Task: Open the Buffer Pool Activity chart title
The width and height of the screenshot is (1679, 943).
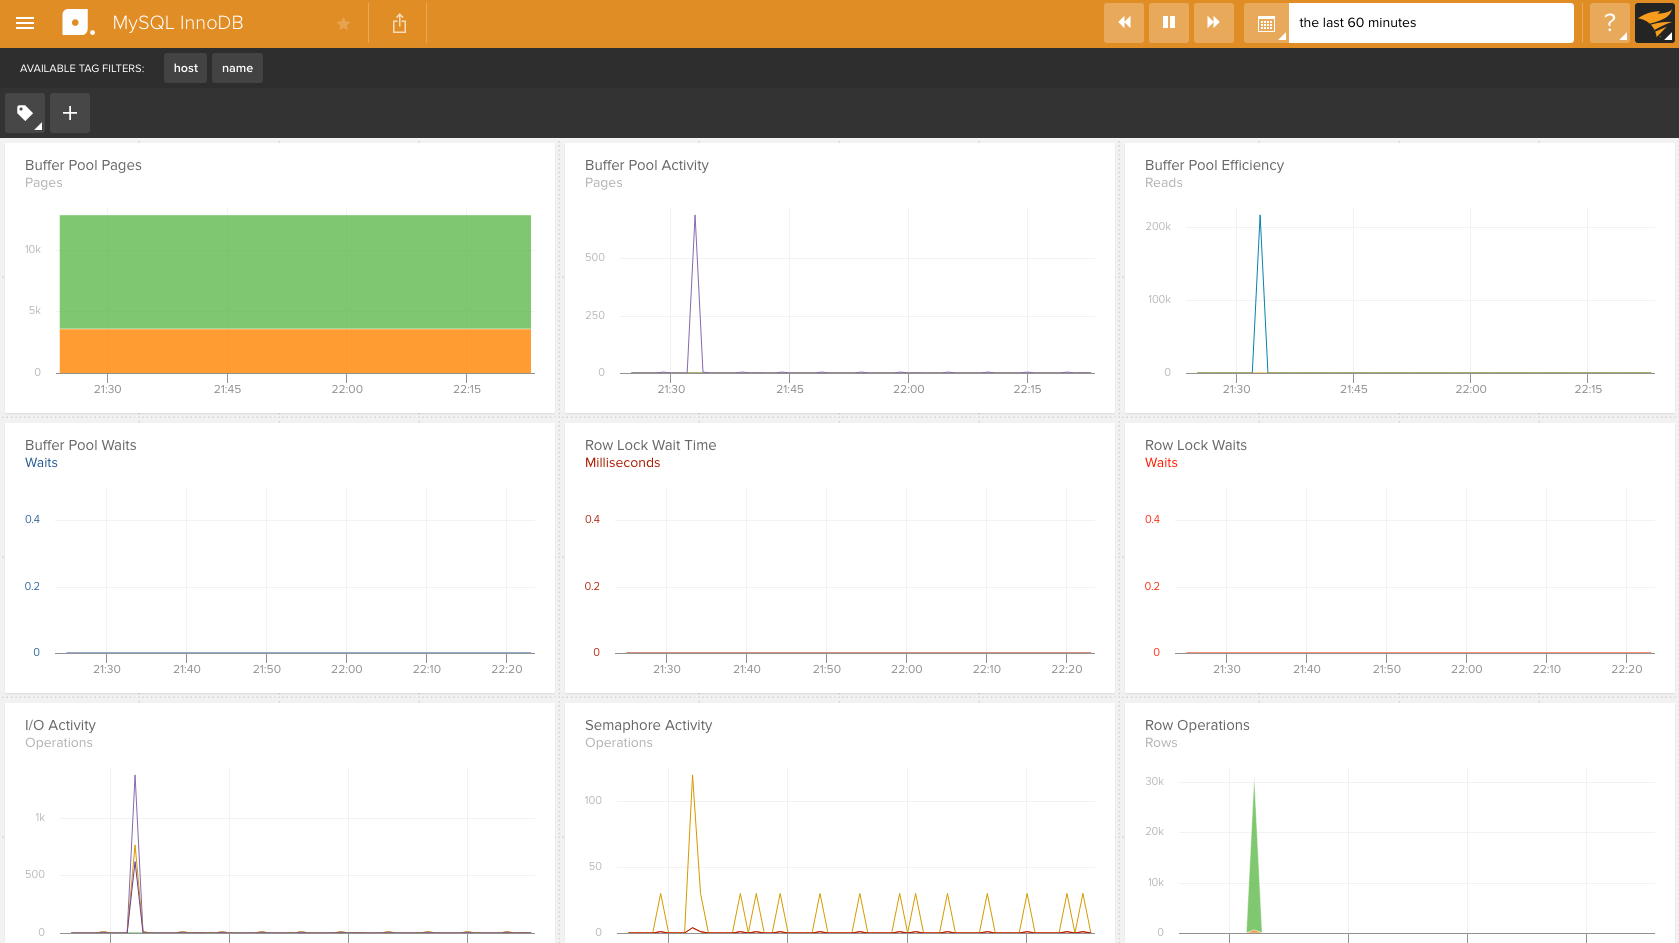Action: click(x=647, y=165)
